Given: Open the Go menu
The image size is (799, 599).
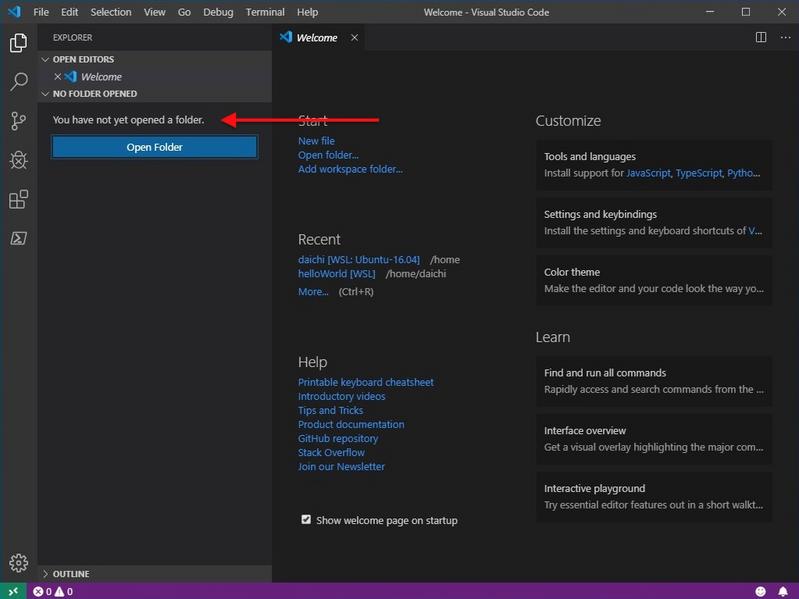Looking at the screenshot, I should tap(184, 12).
